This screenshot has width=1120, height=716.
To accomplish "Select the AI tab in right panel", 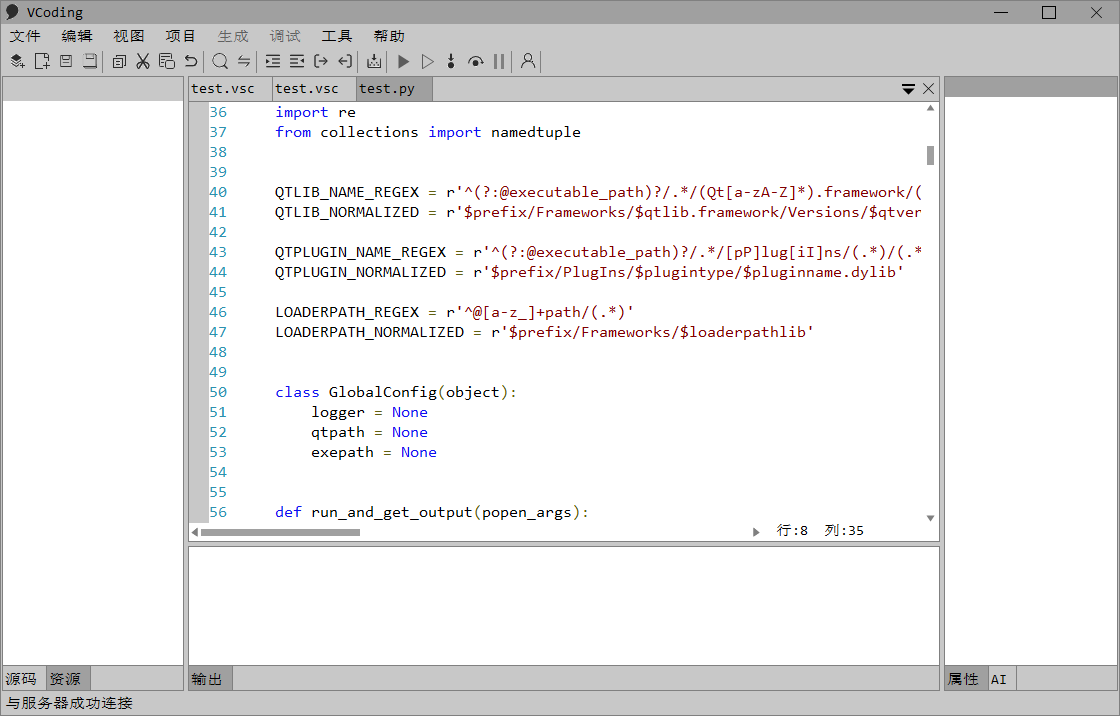I will 998,679.
